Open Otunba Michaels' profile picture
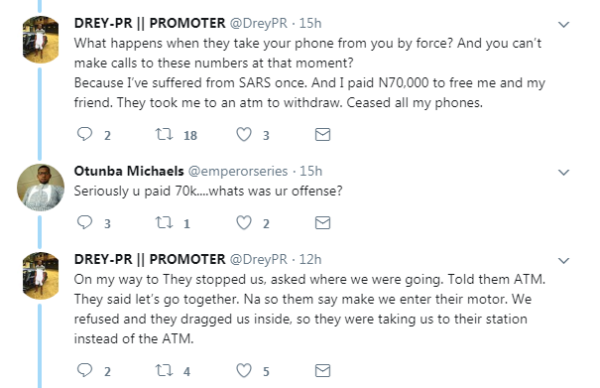The image size is (600, 388). click(x=41, y=187)
